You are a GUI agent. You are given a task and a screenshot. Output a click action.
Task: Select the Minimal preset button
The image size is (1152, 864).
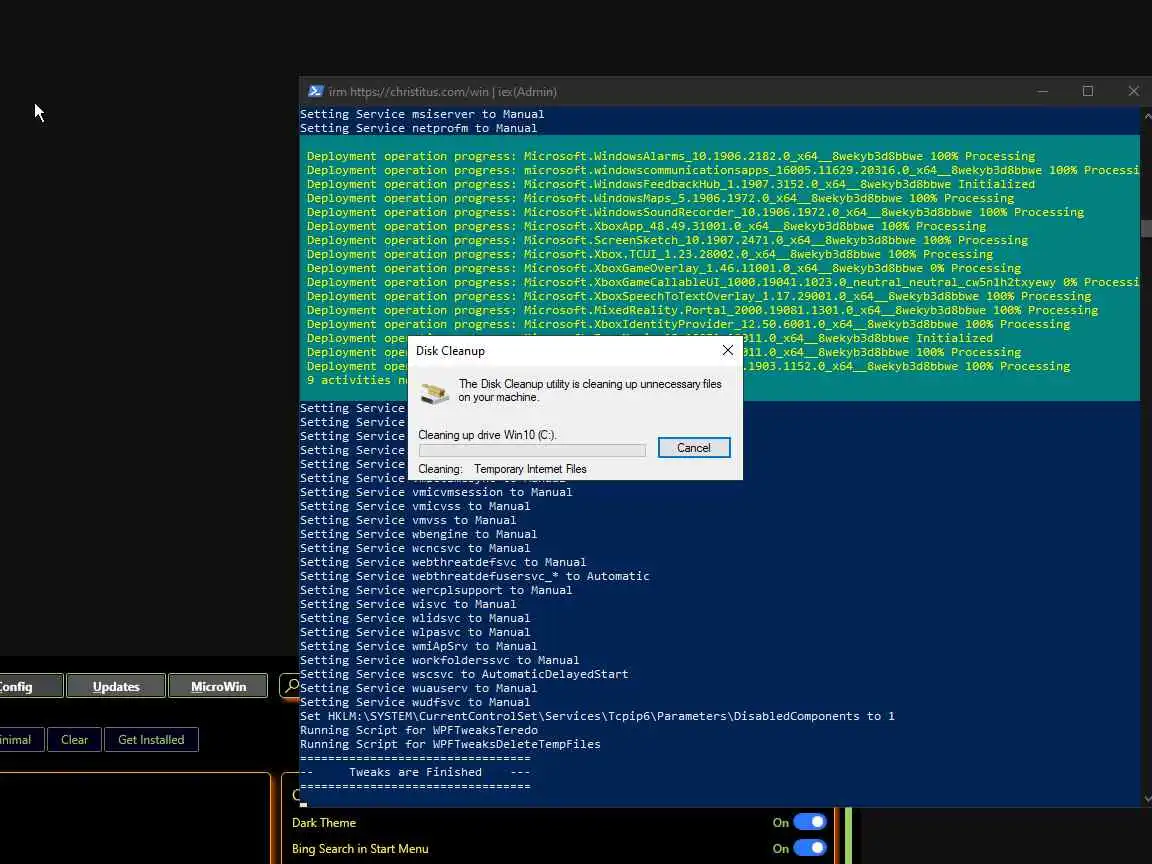point(21,739)
